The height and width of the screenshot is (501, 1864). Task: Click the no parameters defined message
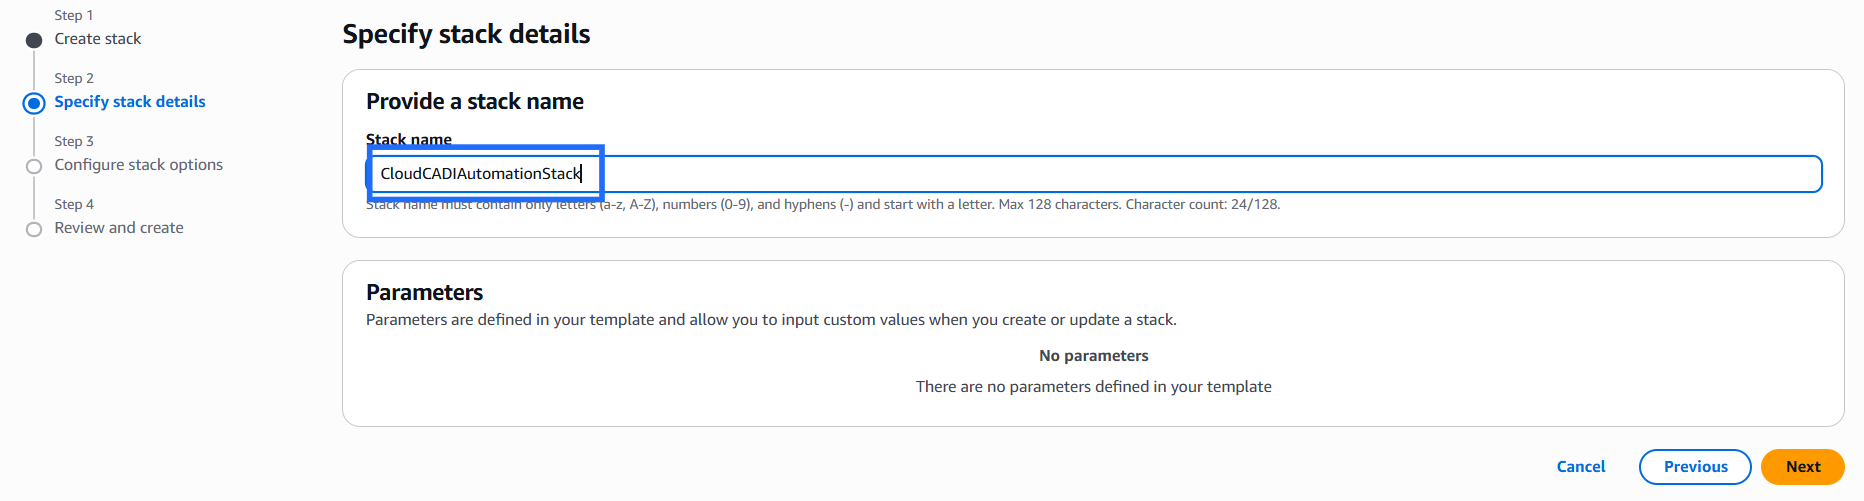click(1093, 387)
